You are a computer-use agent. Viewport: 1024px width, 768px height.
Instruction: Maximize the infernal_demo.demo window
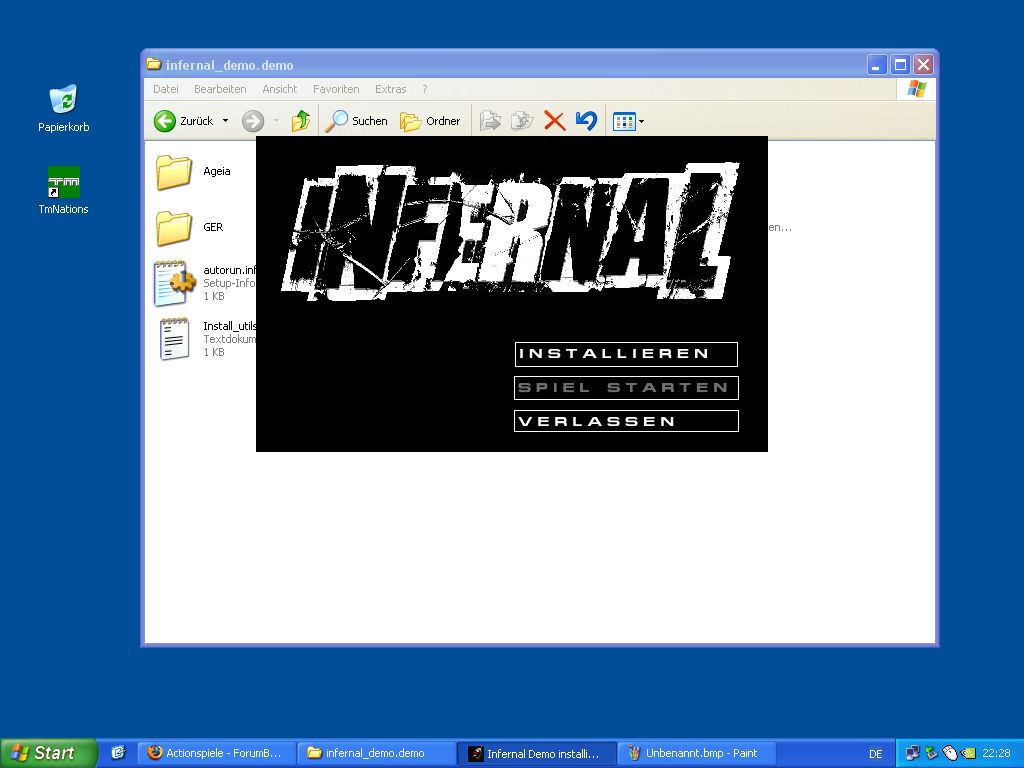[x=900, y=65]
